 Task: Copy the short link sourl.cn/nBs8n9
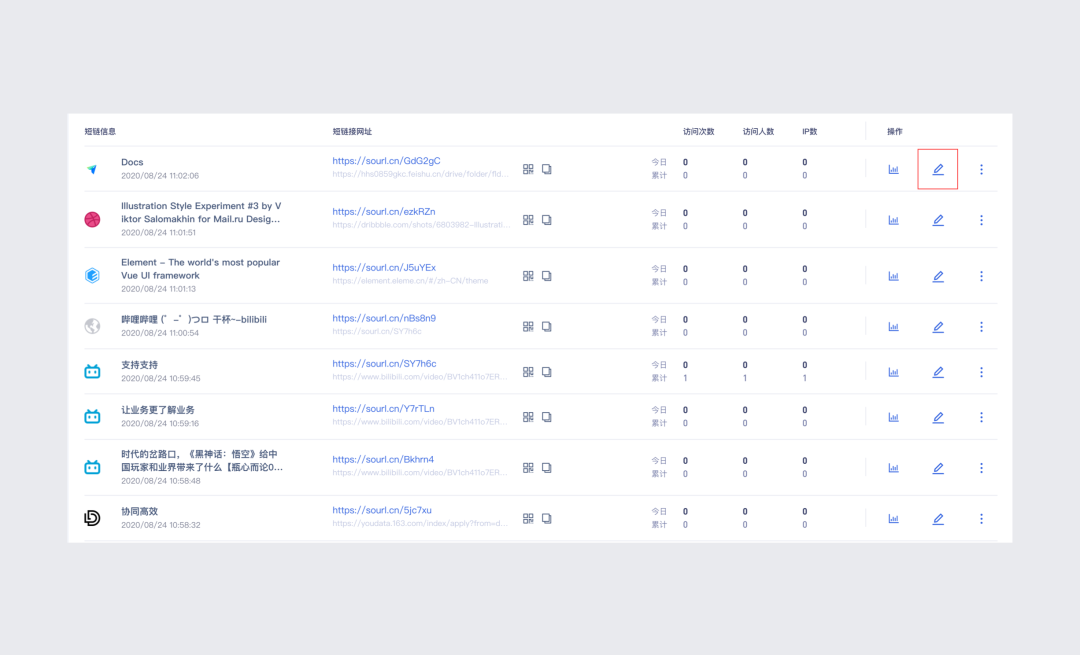point(547,326)
